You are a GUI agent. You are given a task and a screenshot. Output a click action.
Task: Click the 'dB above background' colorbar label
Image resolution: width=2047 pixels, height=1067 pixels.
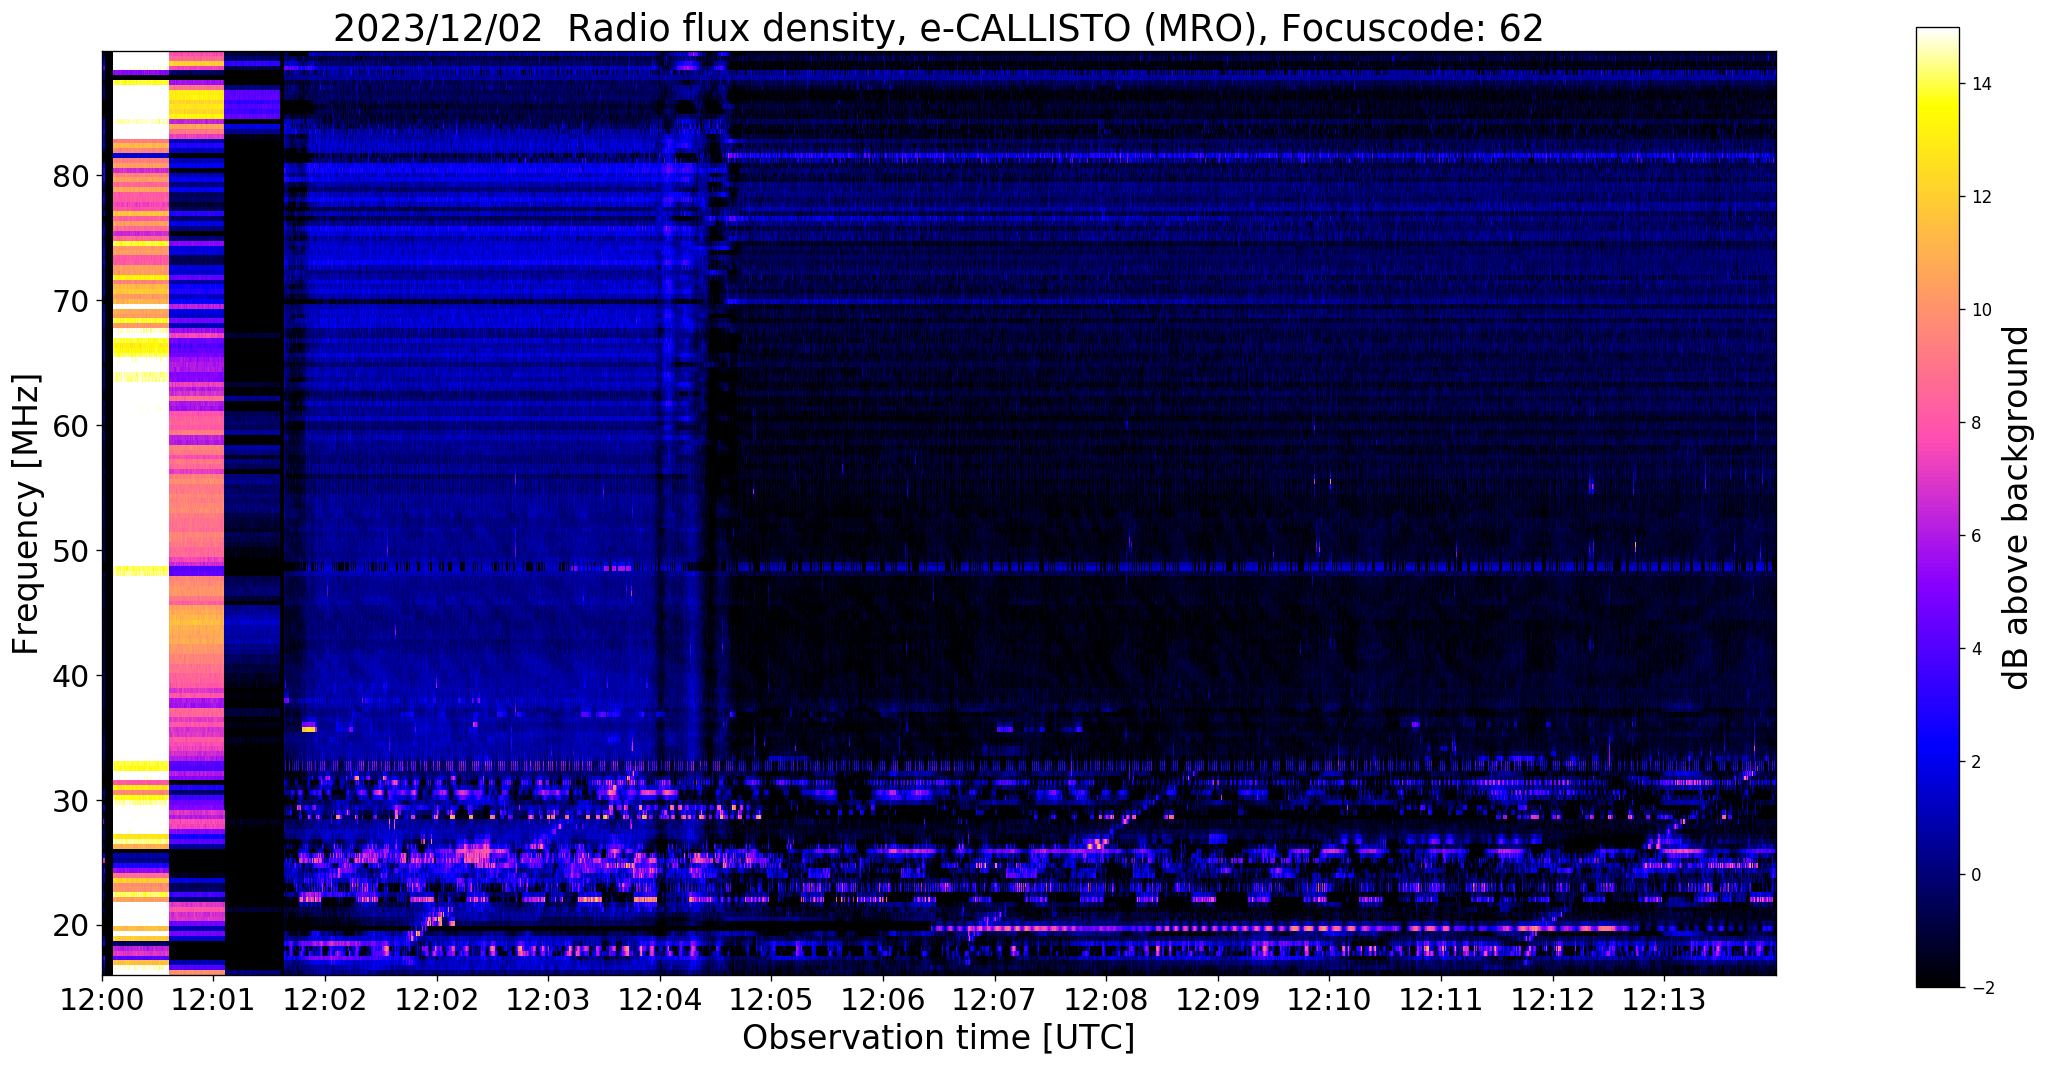point(2017,508)
